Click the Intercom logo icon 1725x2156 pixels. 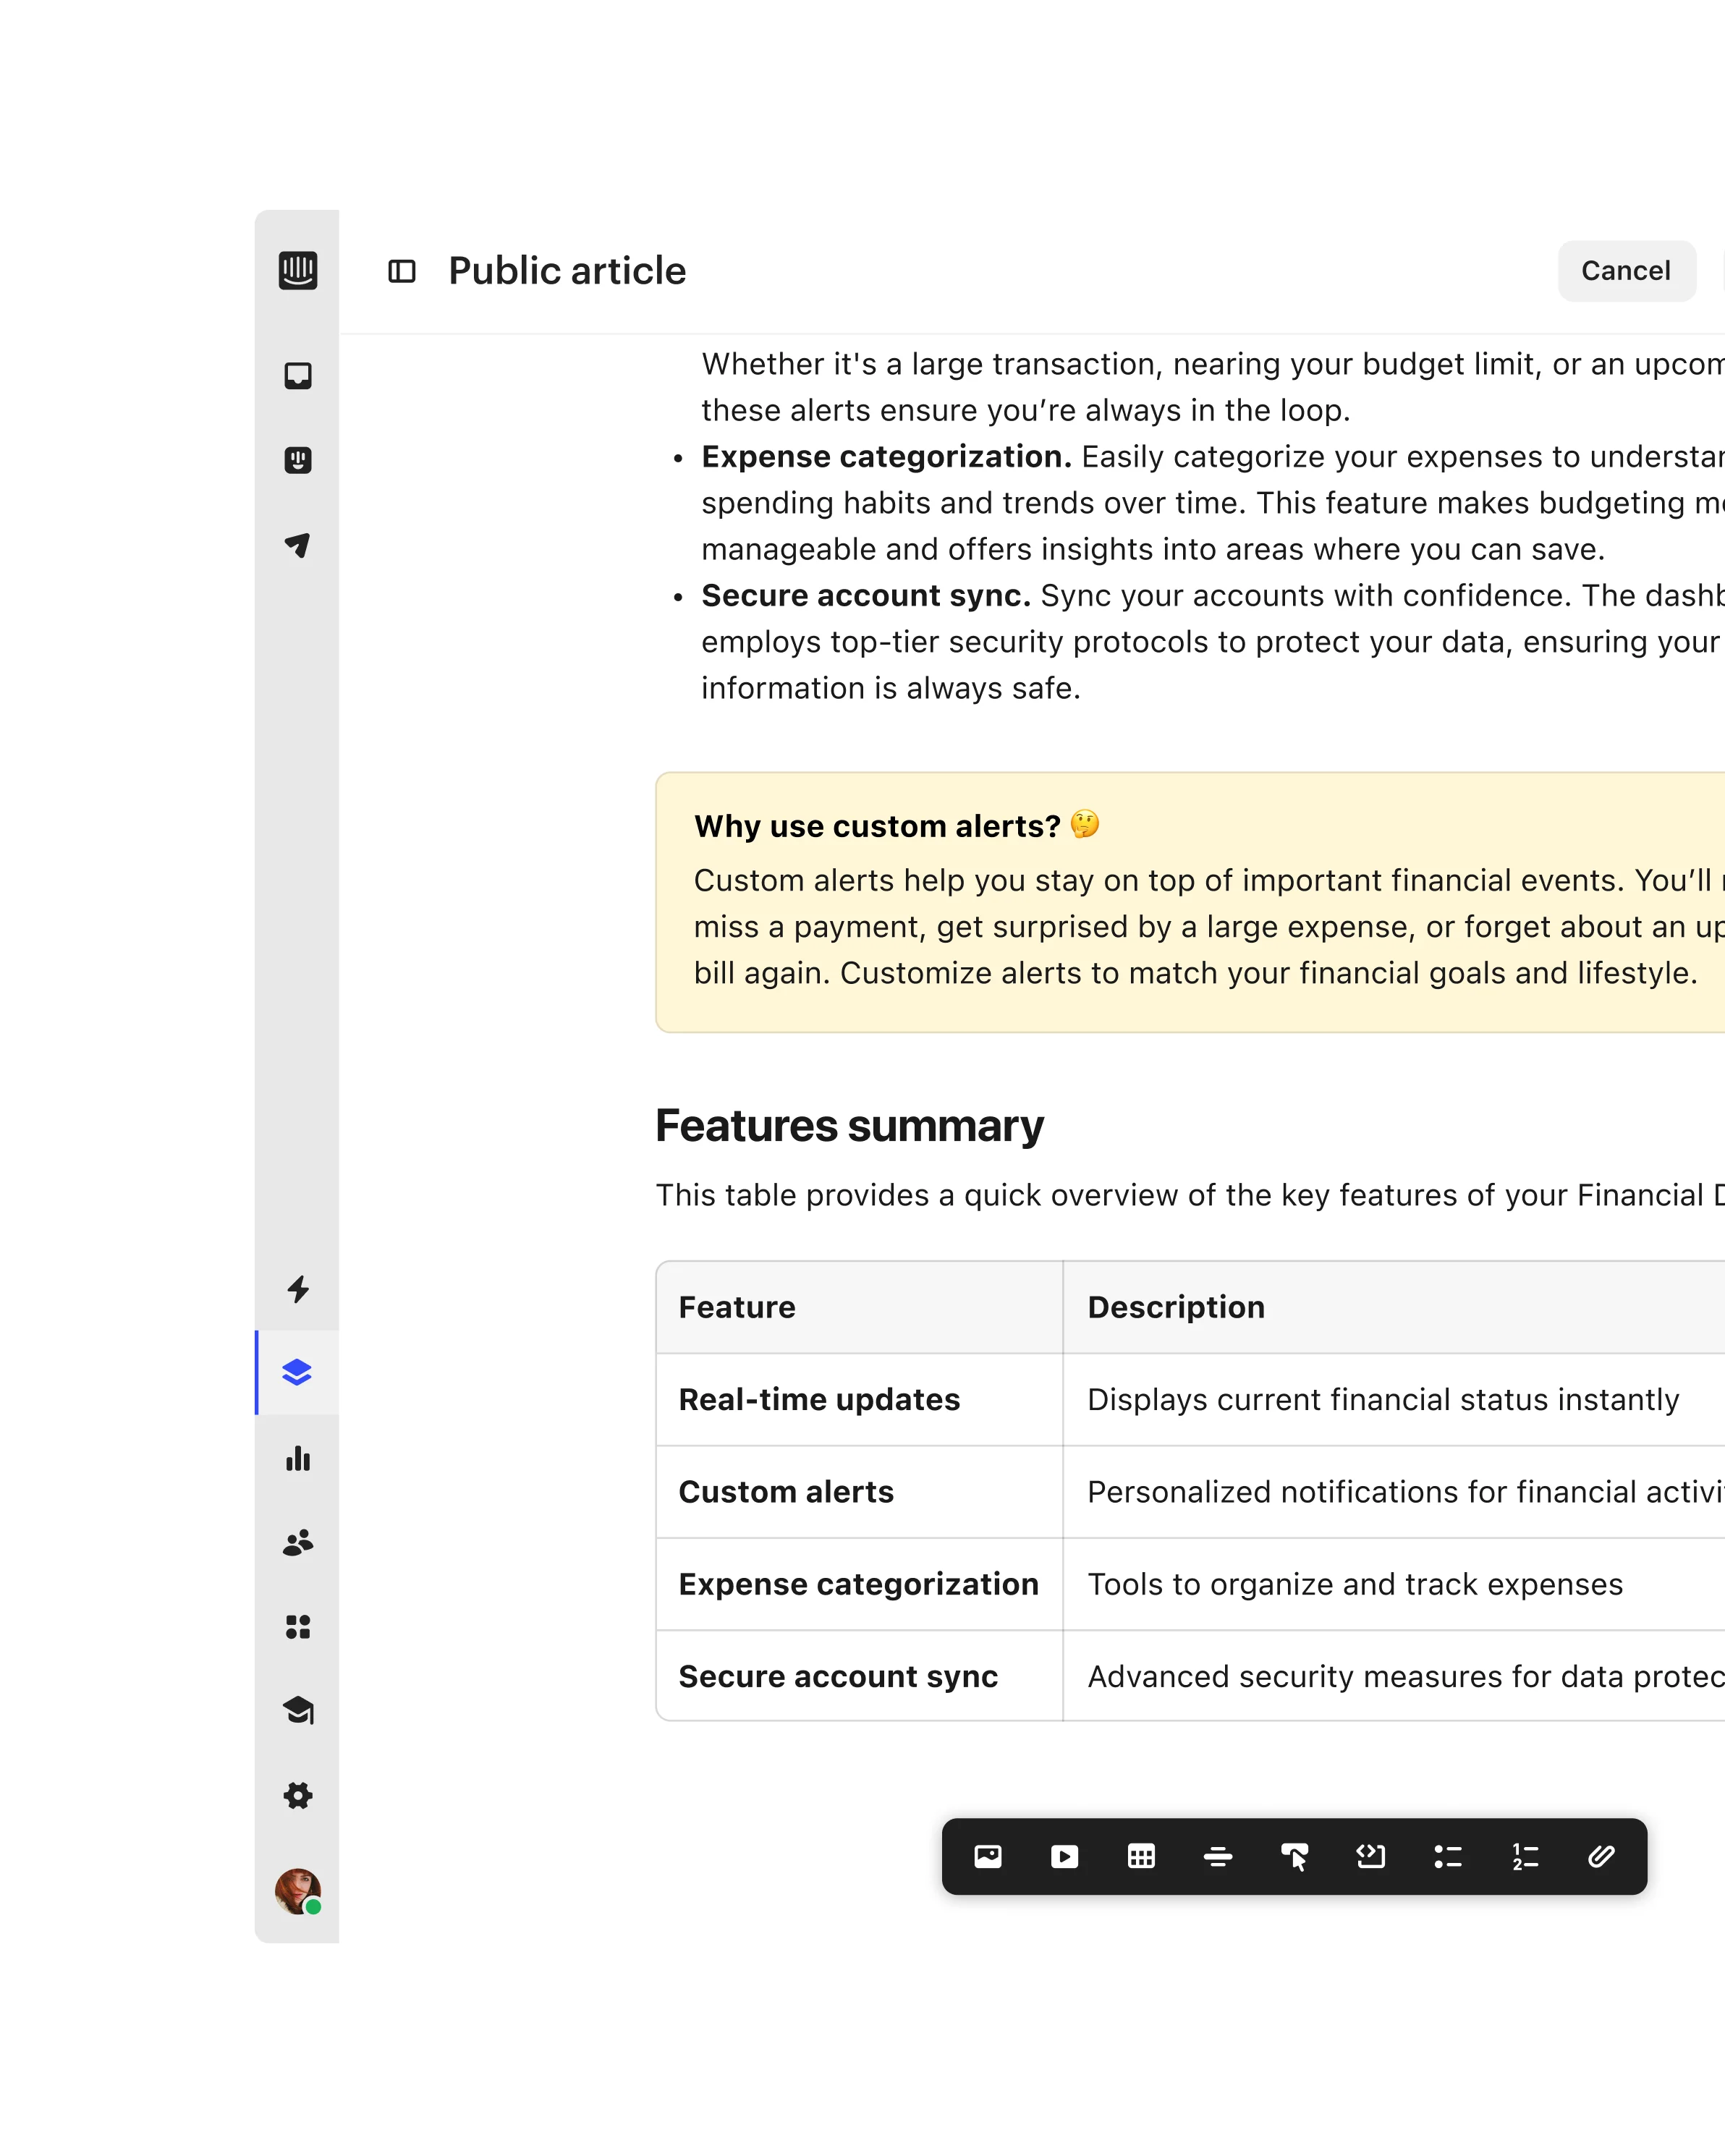[x=297, y=270]
